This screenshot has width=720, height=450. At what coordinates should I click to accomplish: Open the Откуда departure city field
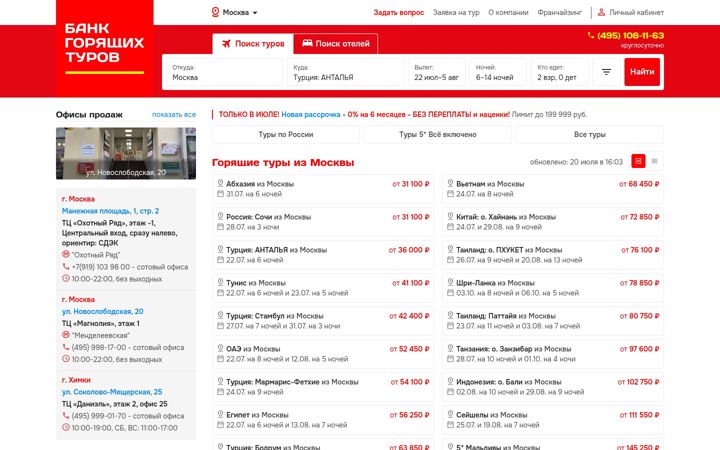point(224,72)
